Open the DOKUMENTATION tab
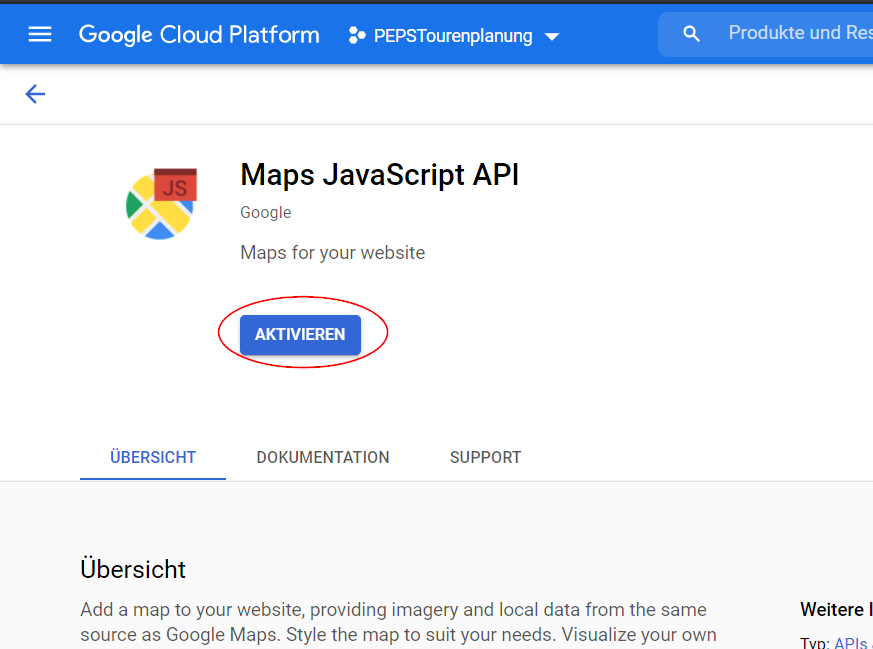 (x=323, y=457)
